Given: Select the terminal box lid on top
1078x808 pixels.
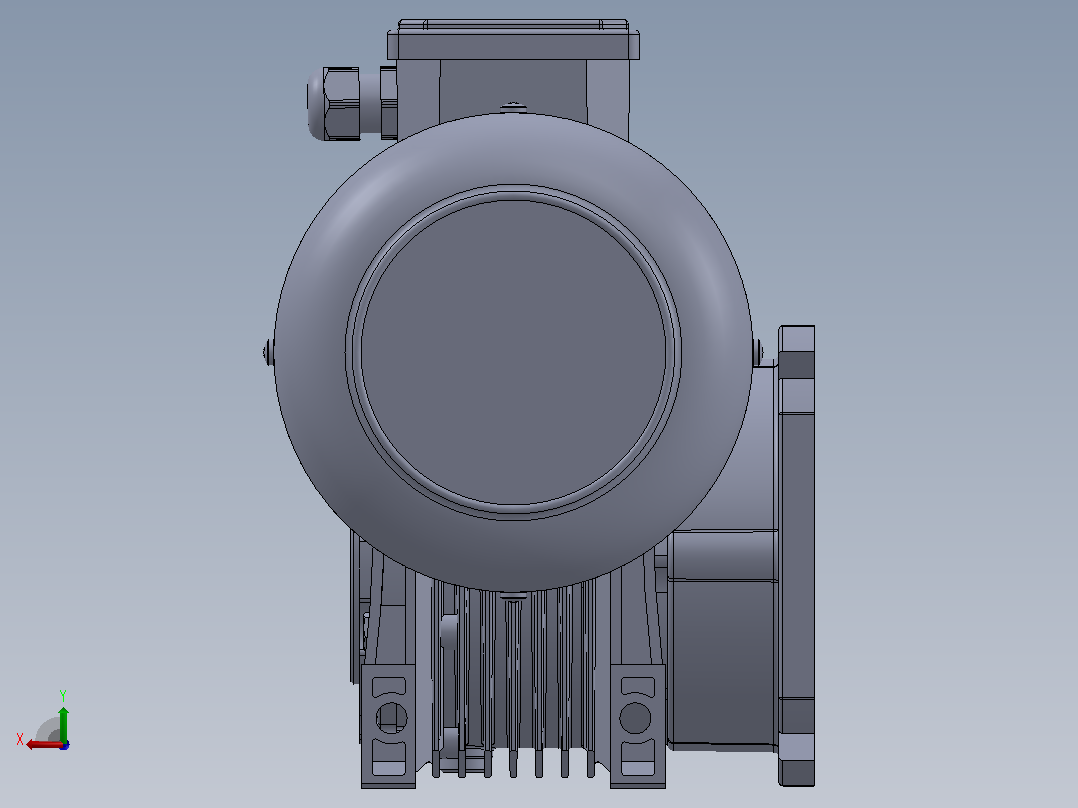Looking at the screenshot, I should (513, 39).
